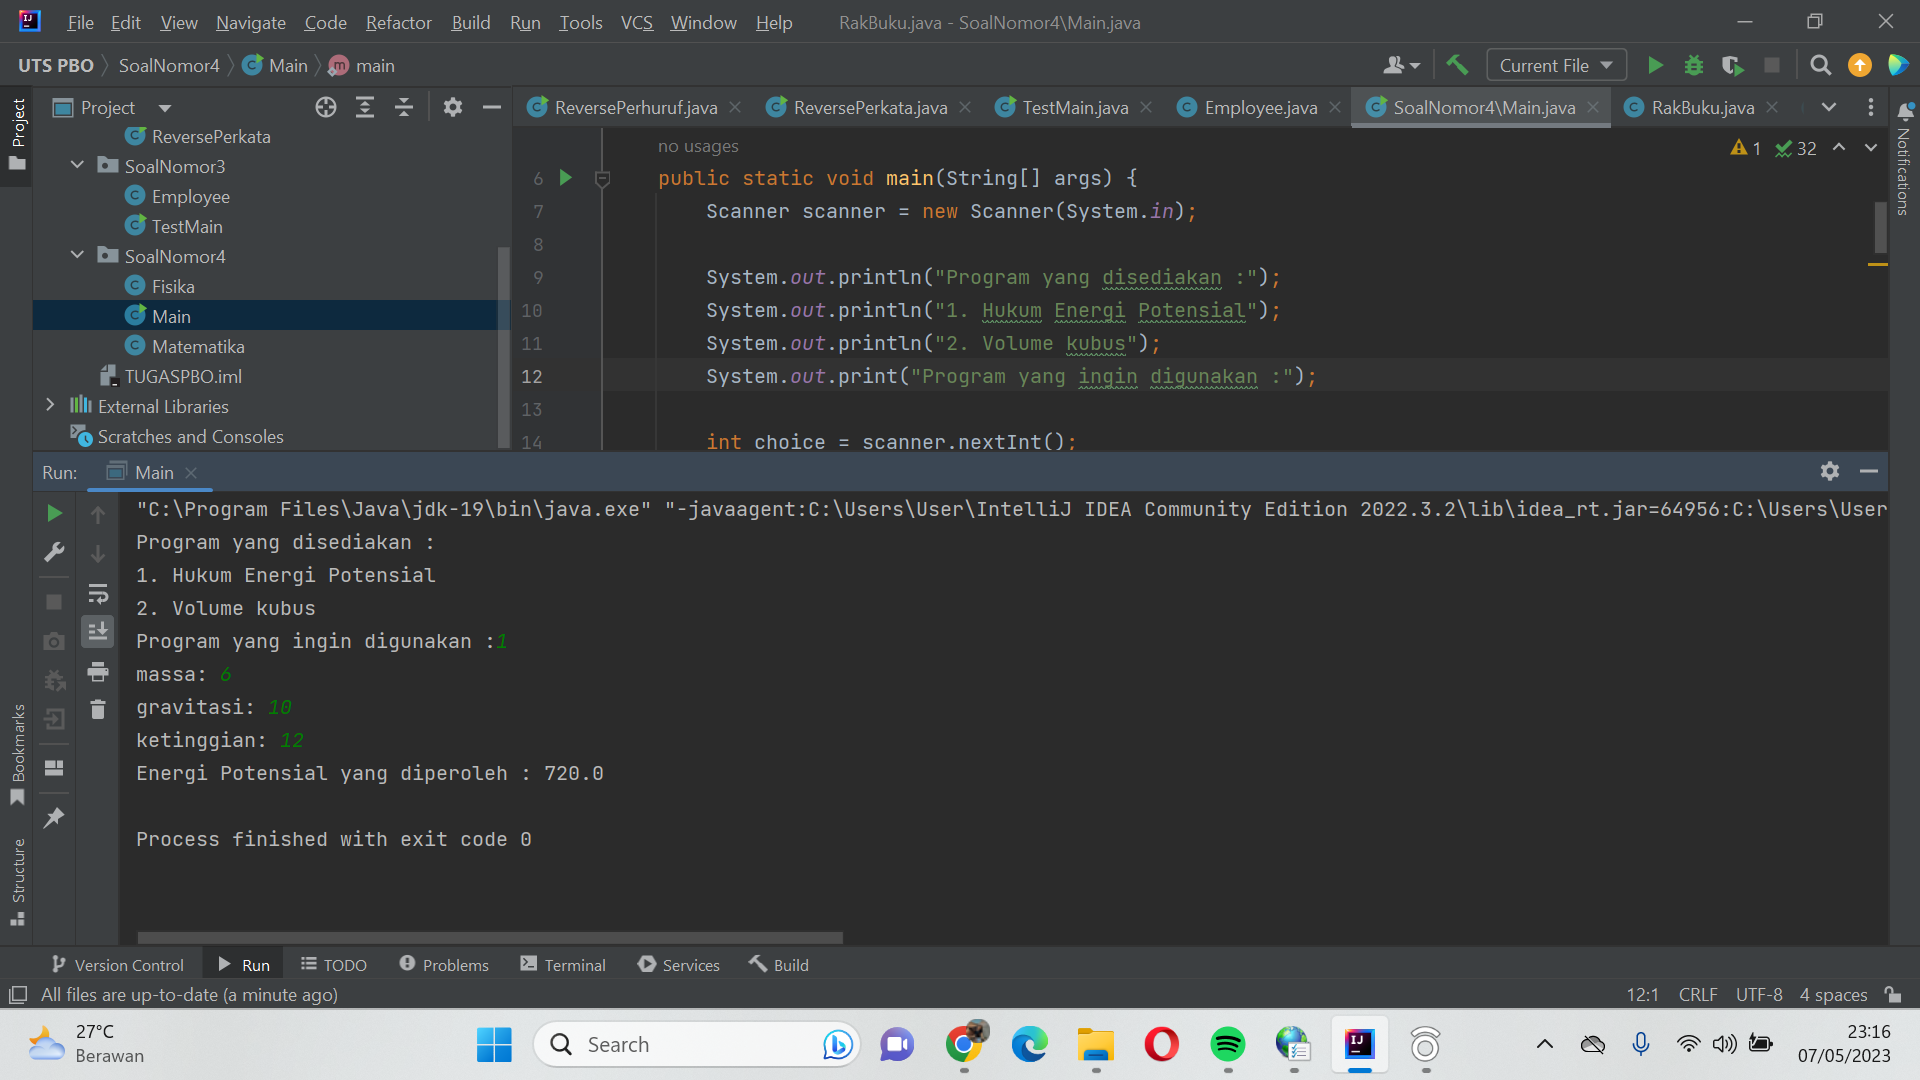Start debugging with the bug icon

tap(1693, 64)
